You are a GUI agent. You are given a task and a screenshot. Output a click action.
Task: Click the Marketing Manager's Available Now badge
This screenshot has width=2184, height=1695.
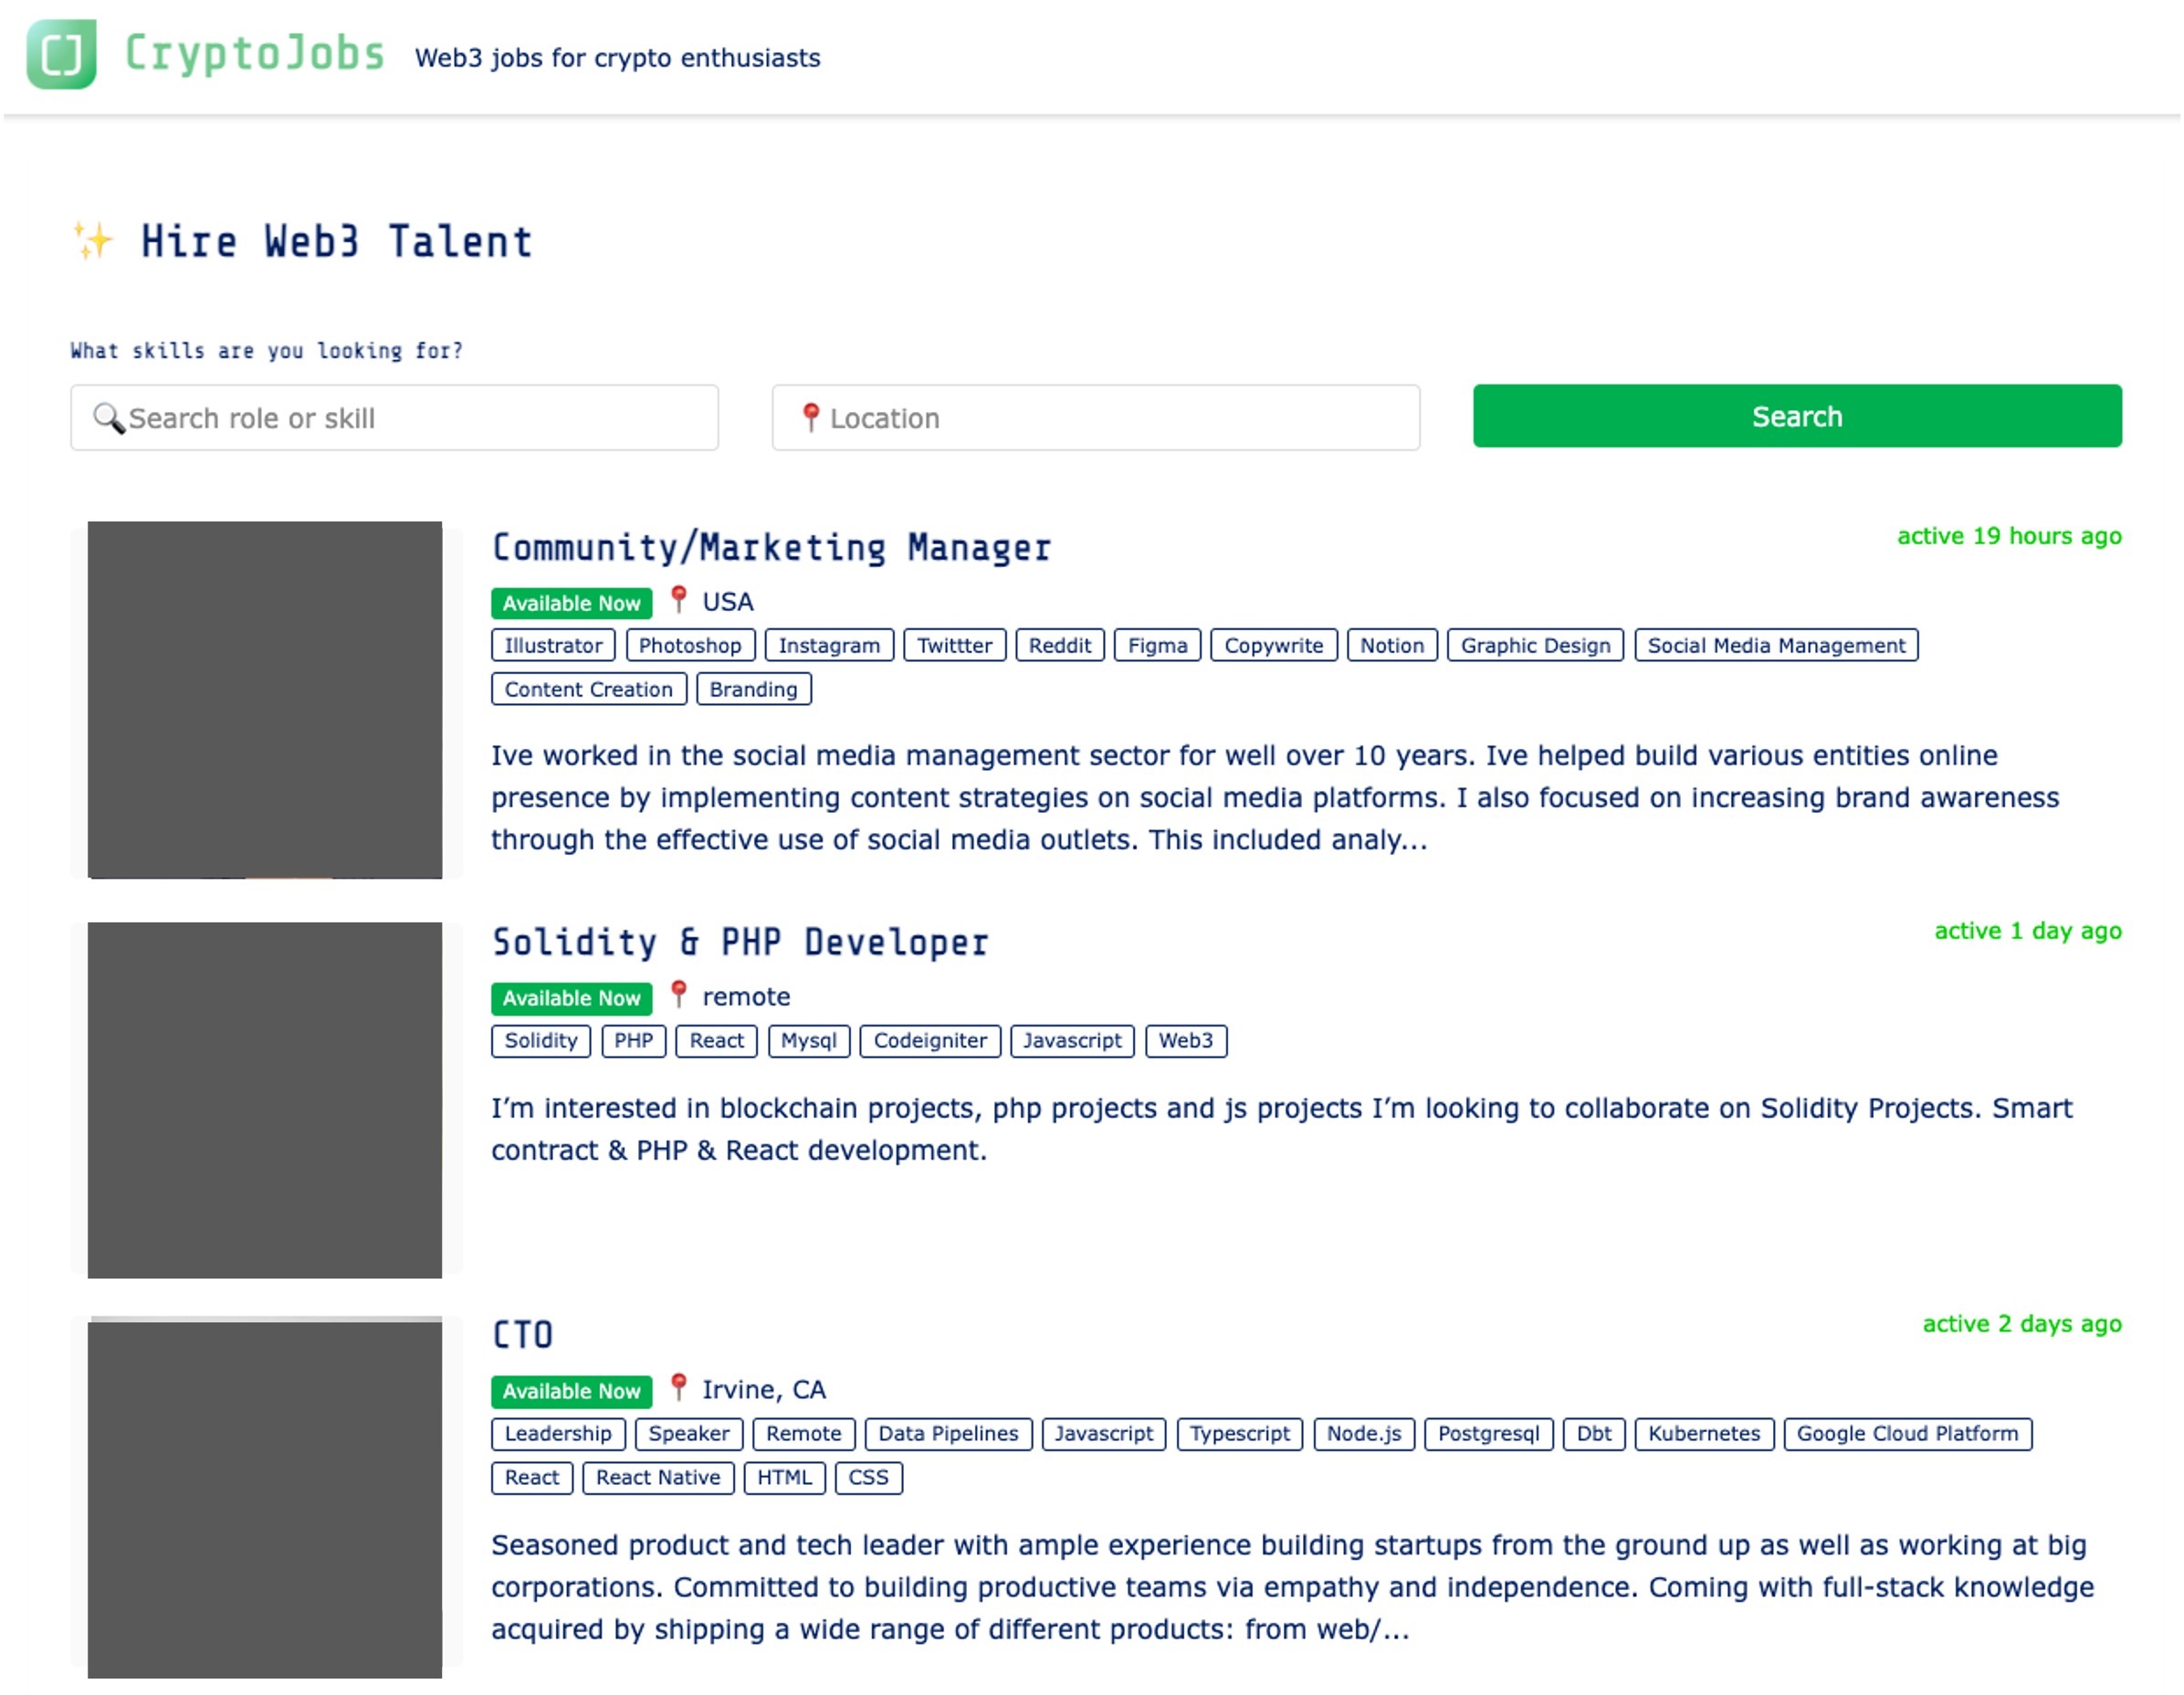571,604
